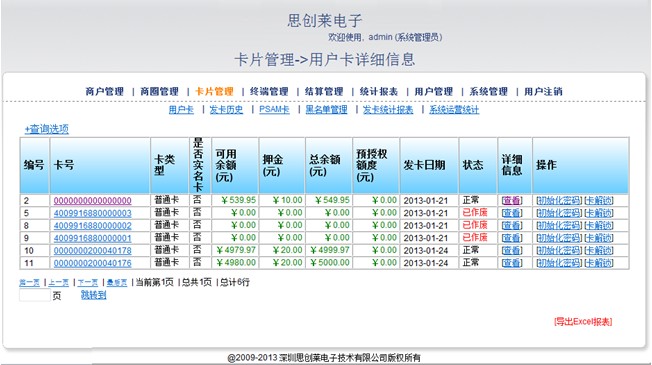652x365 pixels.
Task: Click 卡解锁 for card 0000000200040176
Action: (x=599, y=263)
